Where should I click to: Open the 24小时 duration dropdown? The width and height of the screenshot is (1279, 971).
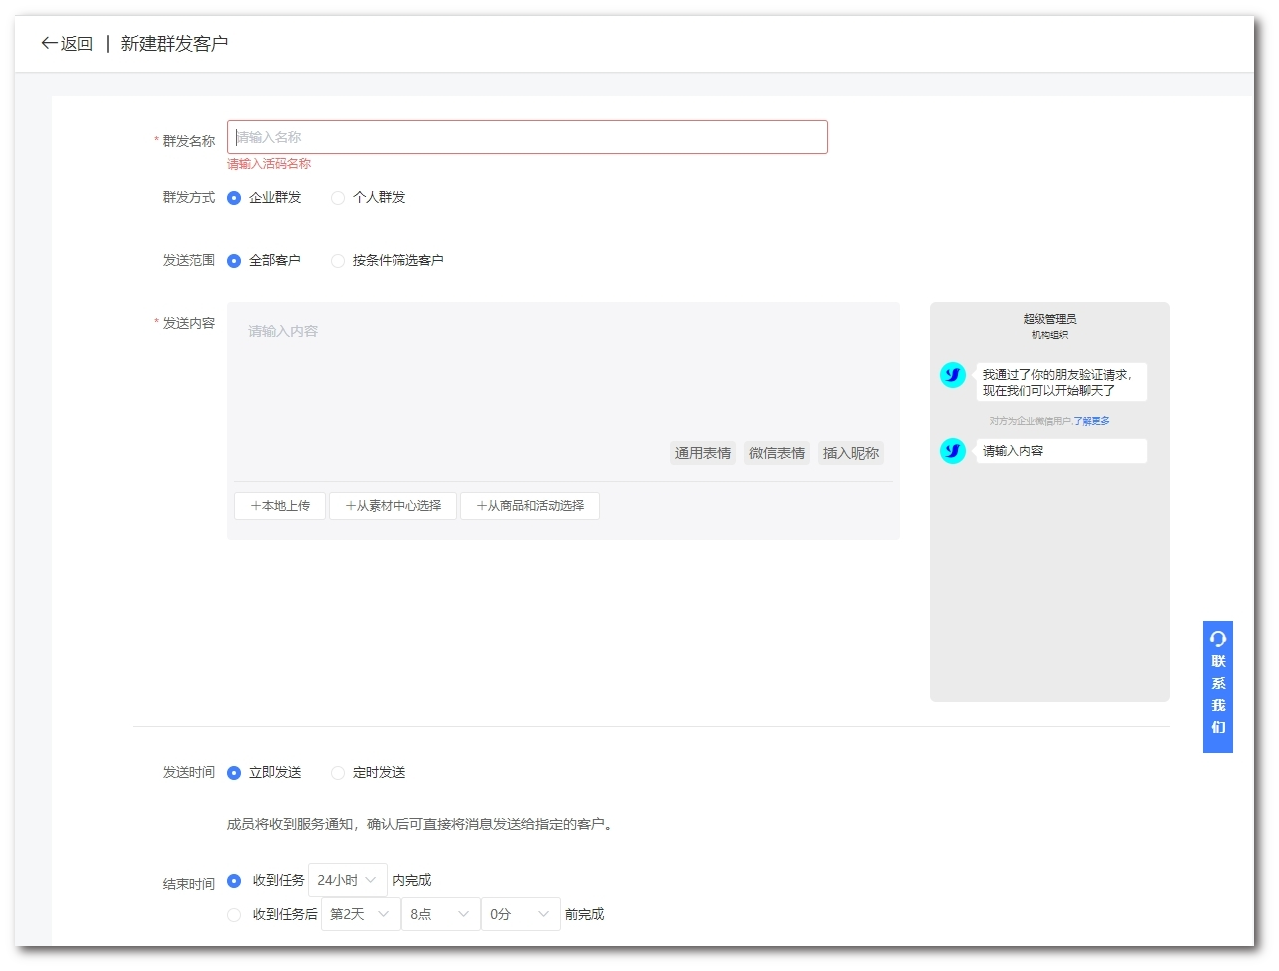click(347, 880)
